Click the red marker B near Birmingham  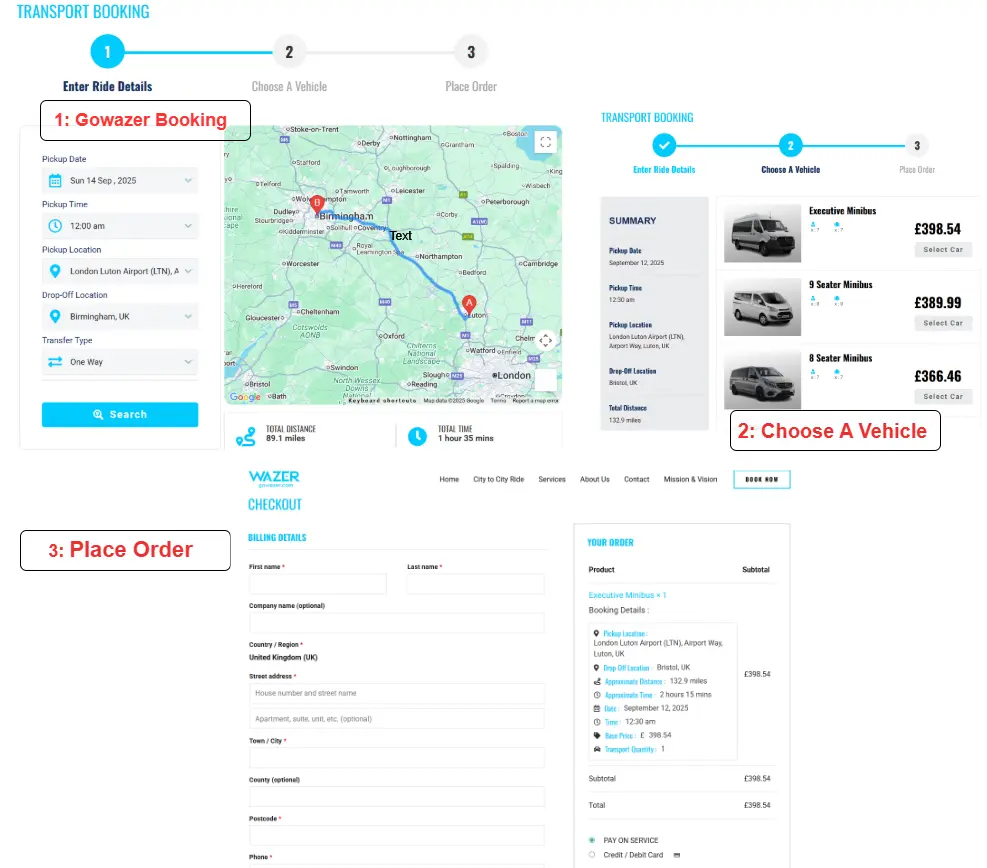[317, 203]
